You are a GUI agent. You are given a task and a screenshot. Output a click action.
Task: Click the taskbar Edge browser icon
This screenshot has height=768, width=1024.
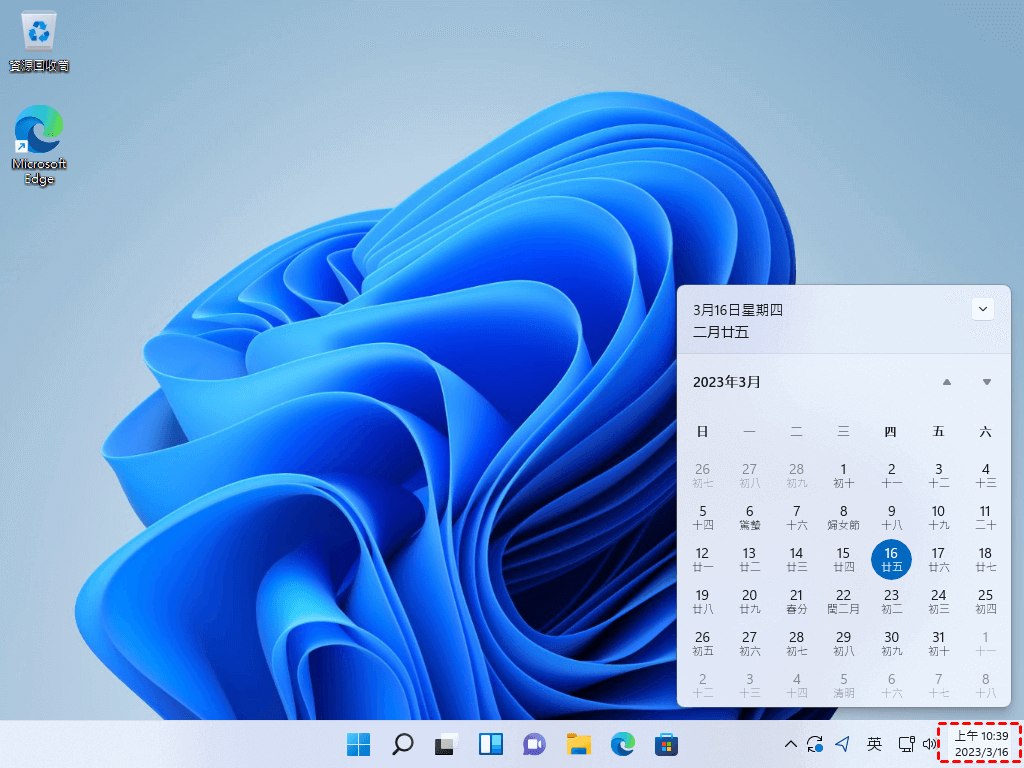622,744
